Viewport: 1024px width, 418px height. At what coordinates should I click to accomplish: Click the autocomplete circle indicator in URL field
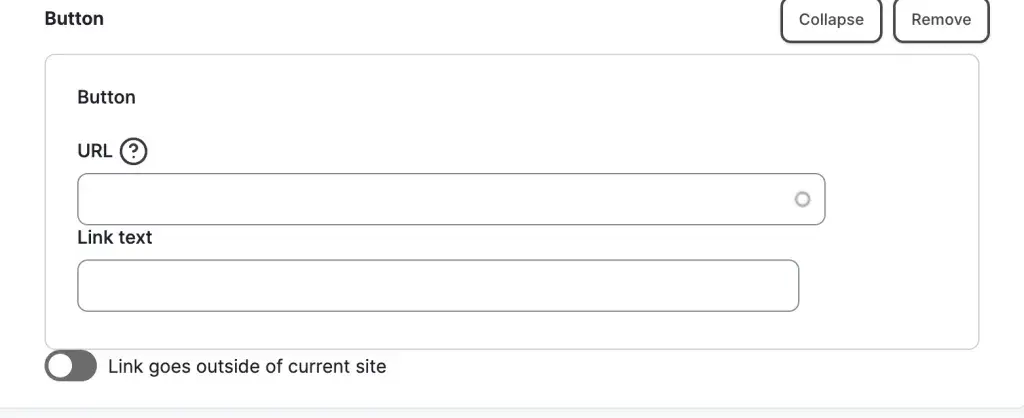coord(802,199)
